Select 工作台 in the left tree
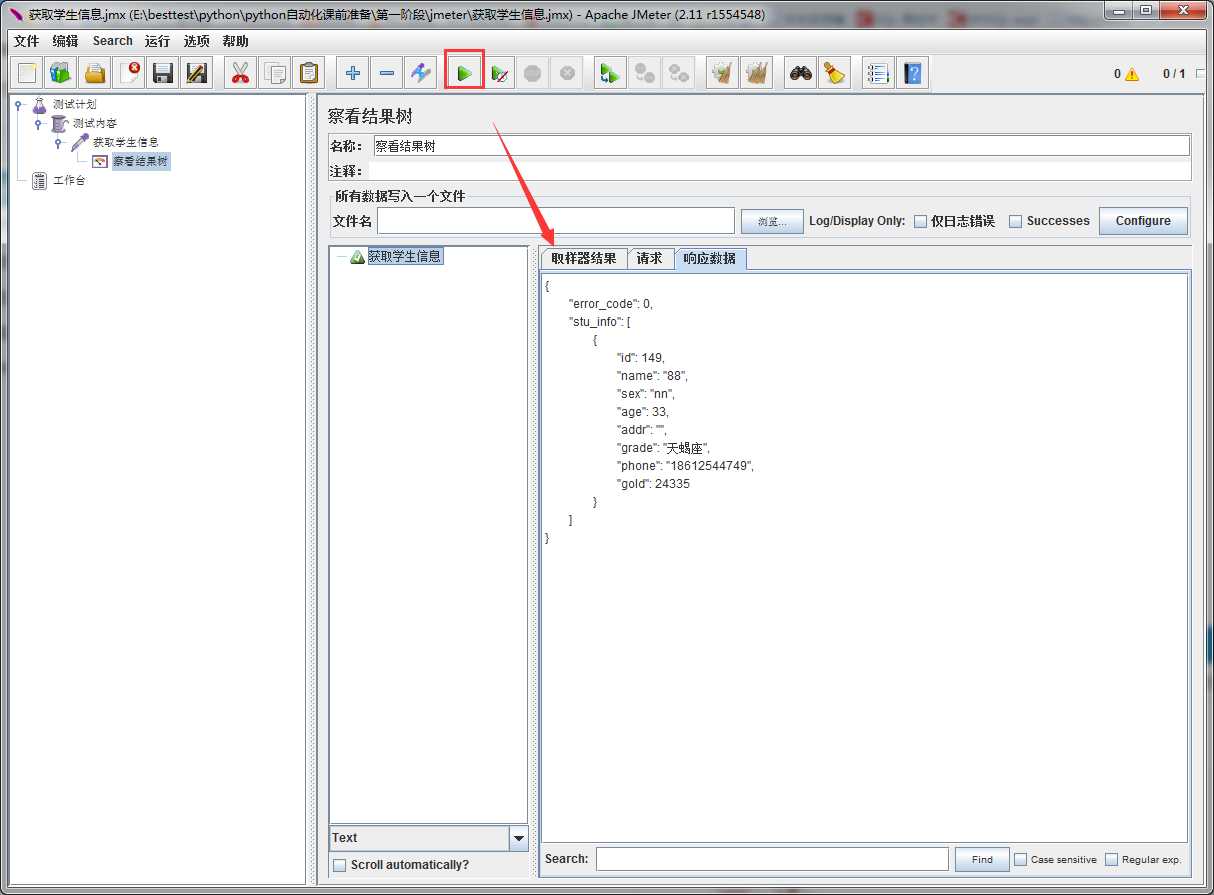1214x895 pixels. point(69,181)
